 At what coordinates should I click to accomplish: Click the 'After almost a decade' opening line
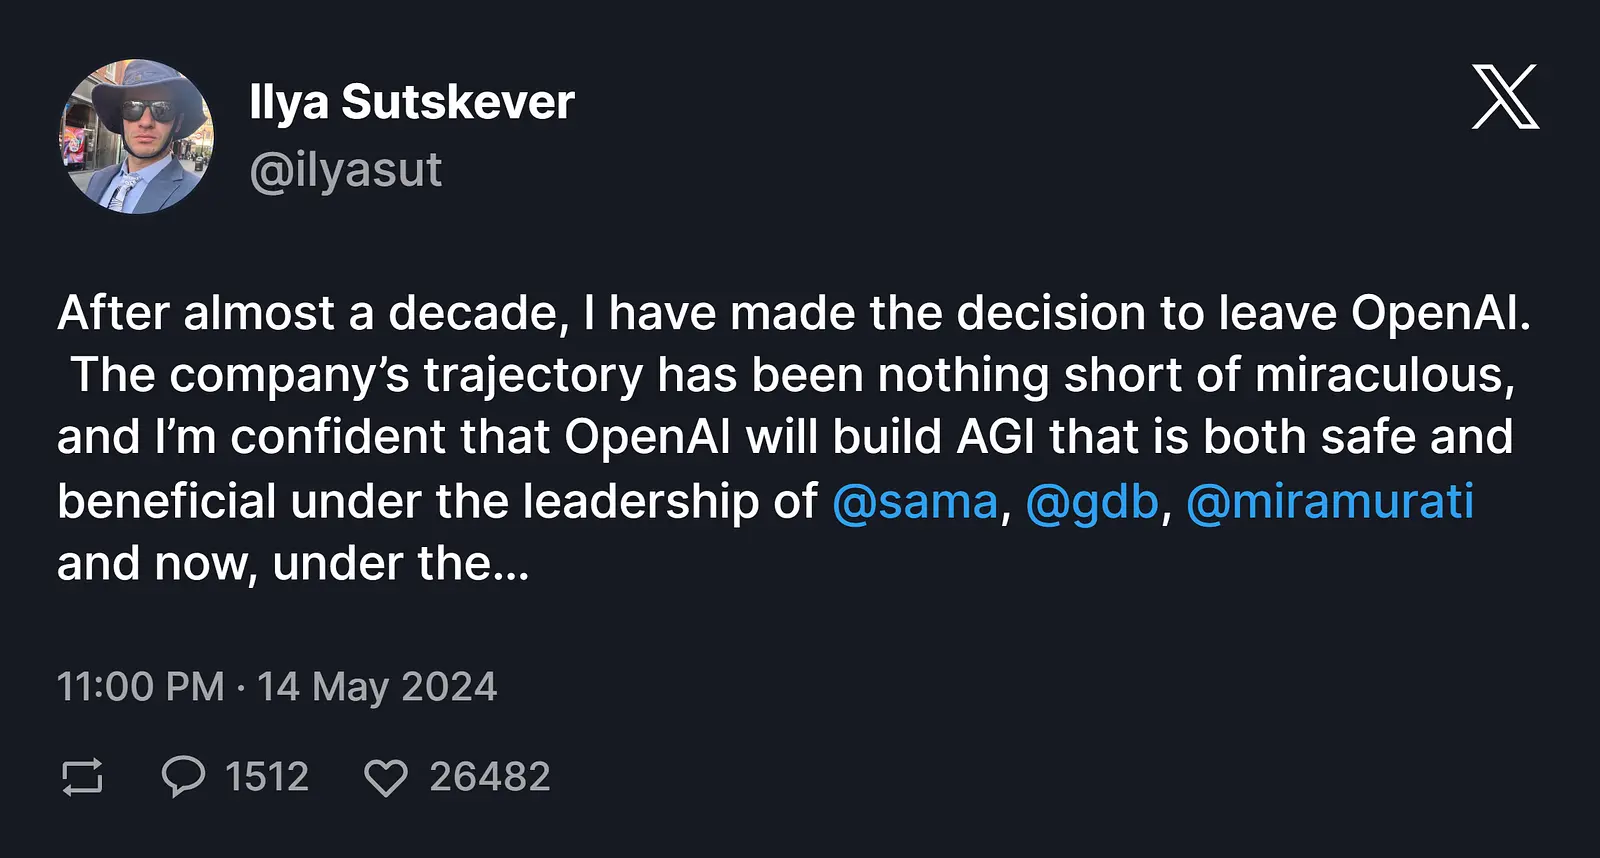(795, 313)
